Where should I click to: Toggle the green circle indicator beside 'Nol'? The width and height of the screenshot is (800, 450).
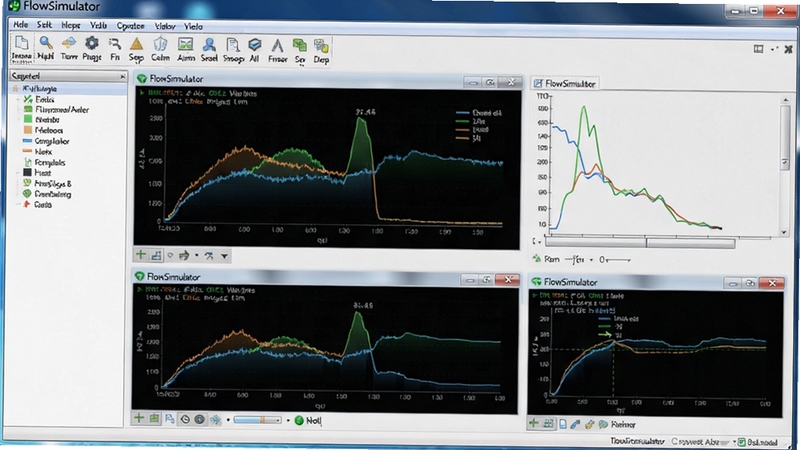[299, 420]
